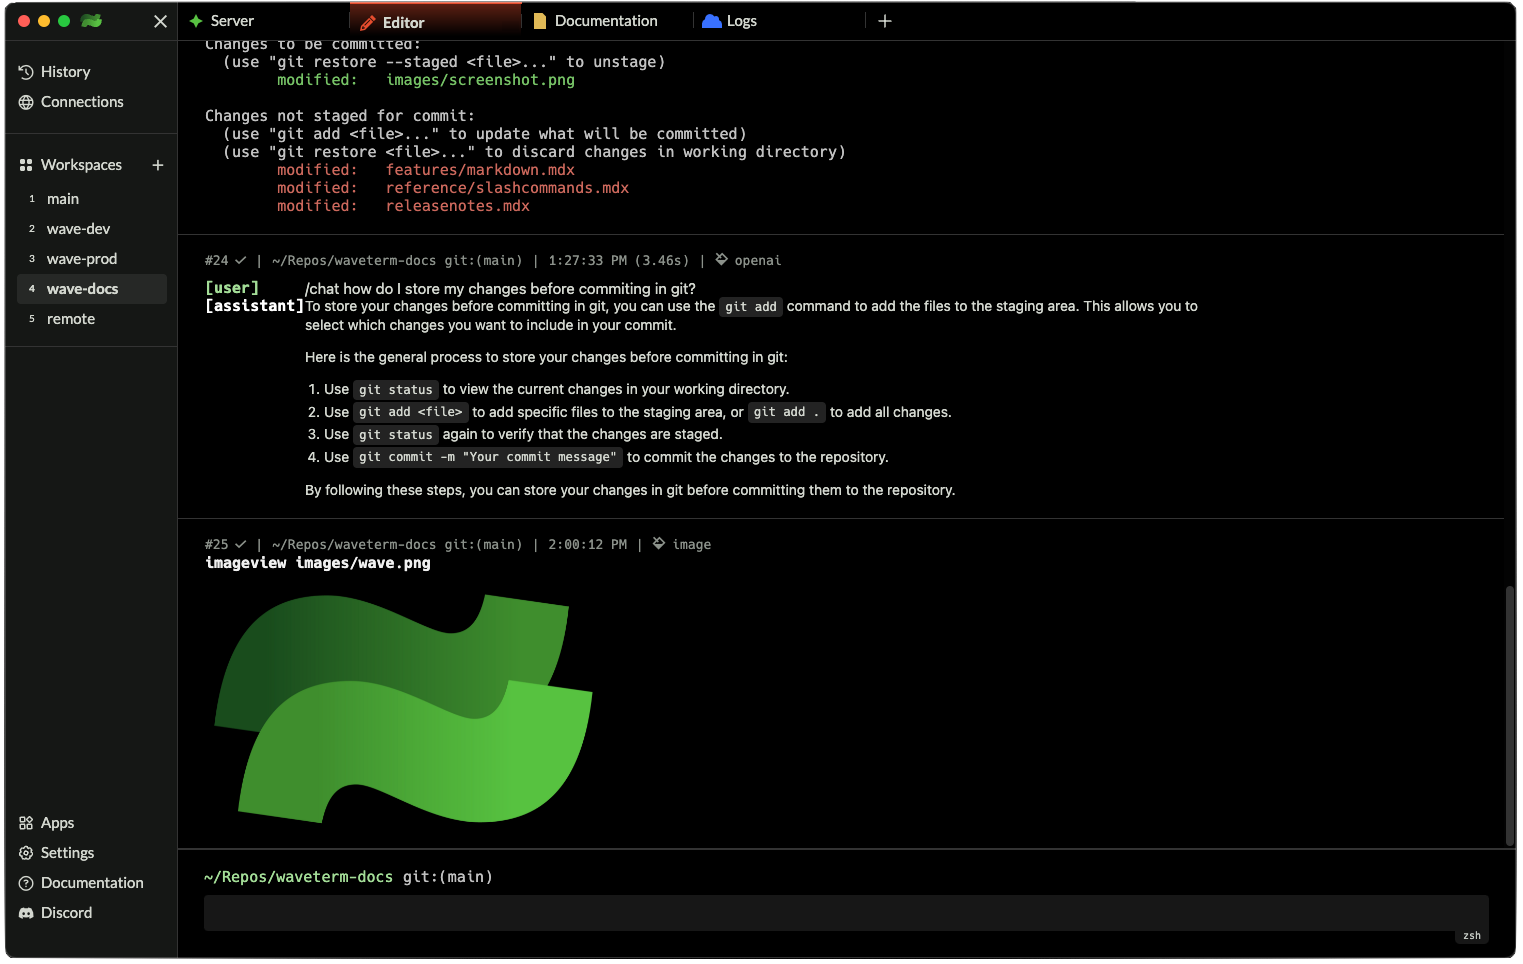Select the wave-prod workspace
Image resolution: width=1523 pixels, height=964 pixels.
pos(92,259)
